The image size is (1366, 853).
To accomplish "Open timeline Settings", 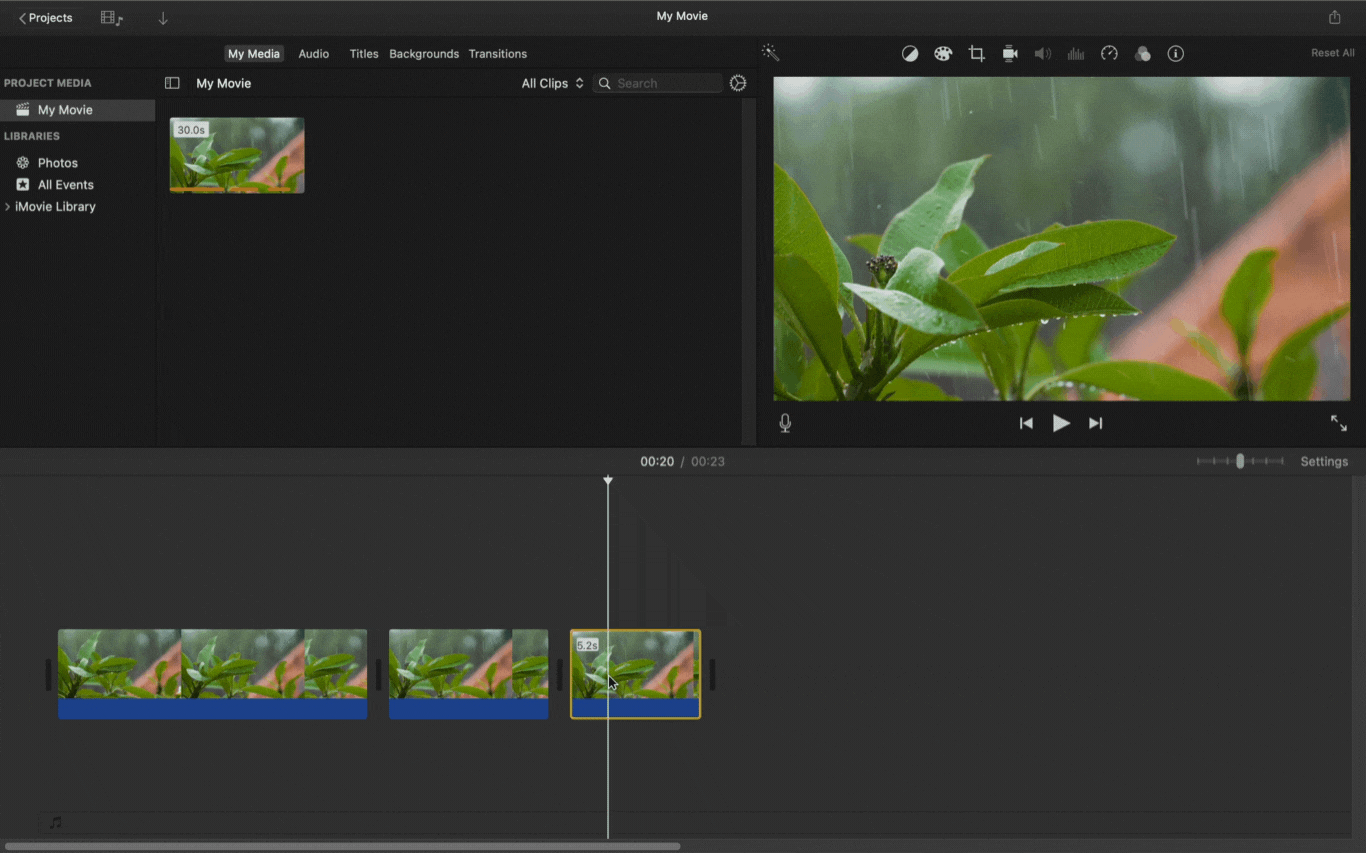I will coord(1324,461).
